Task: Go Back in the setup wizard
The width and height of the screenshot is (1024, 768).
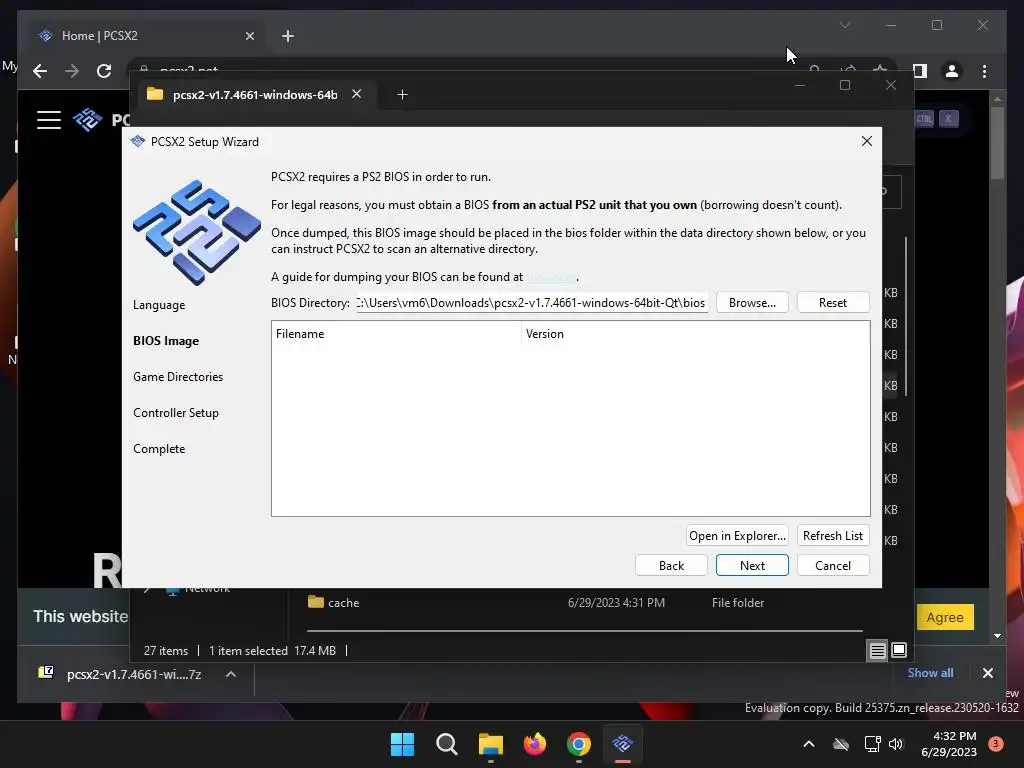Action: pyautogui.click(x=671, y=566)
